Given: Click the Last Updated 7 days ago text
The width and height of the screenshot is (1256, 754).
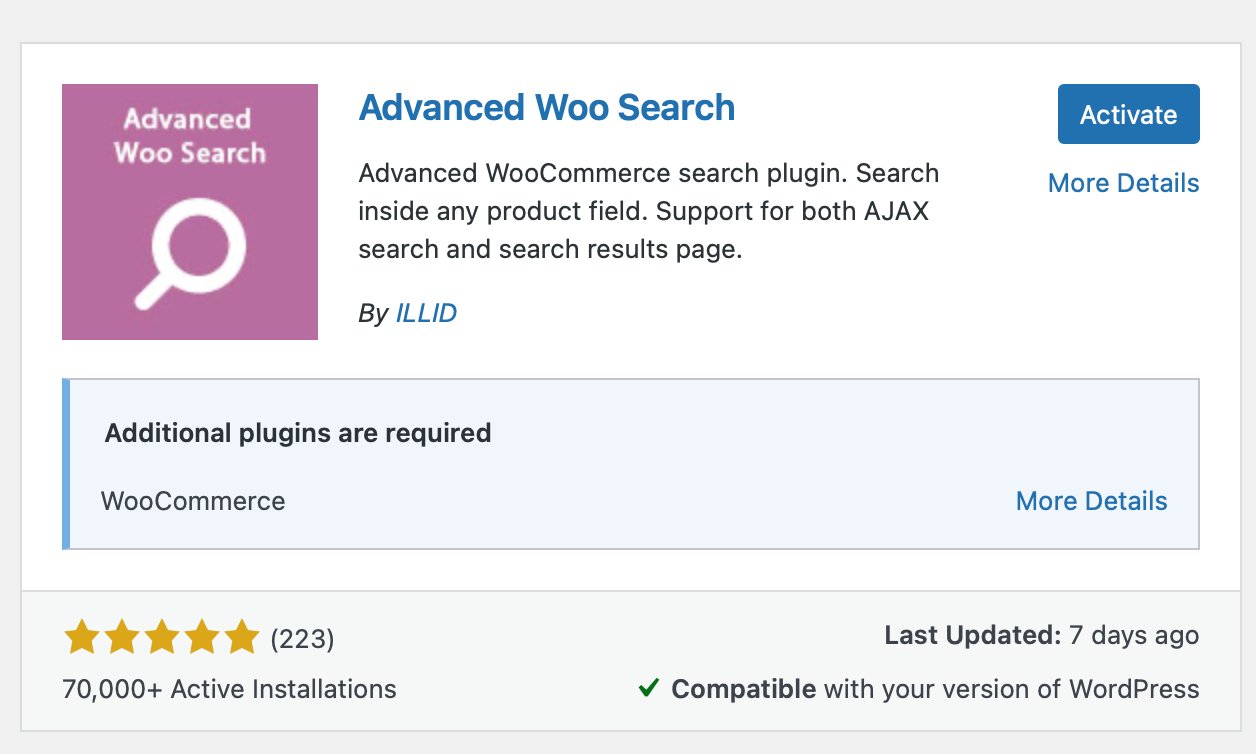Looking at the screenshot, I should click(x=1041, y=635).
